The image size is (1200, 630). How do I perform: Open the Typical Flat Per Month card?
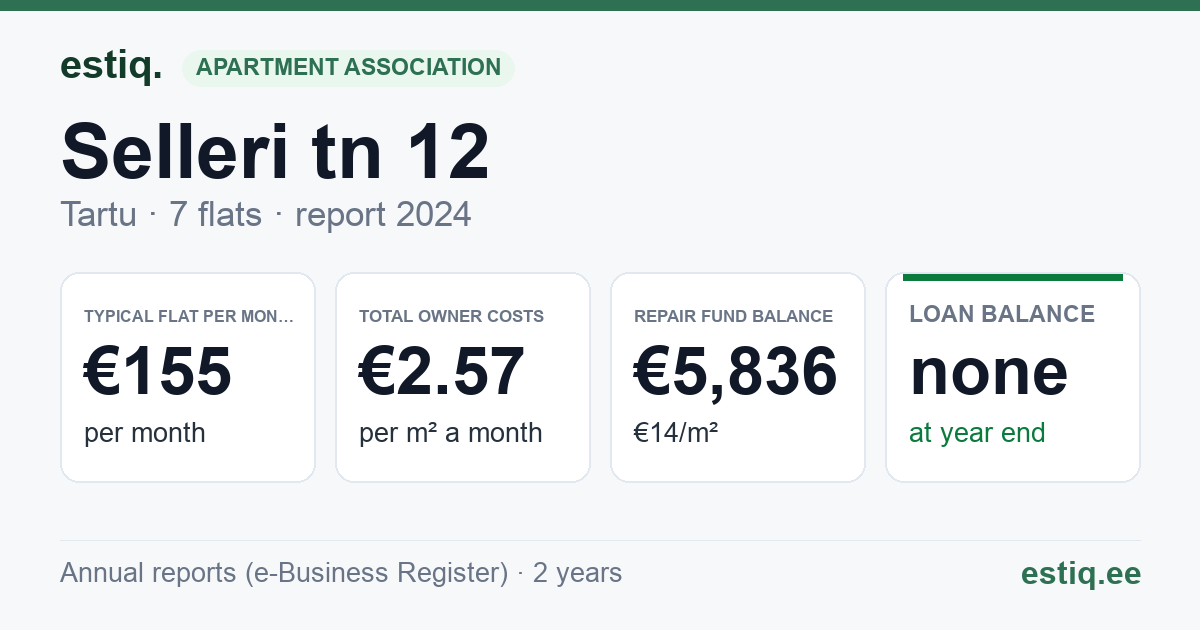coord(188,377)
